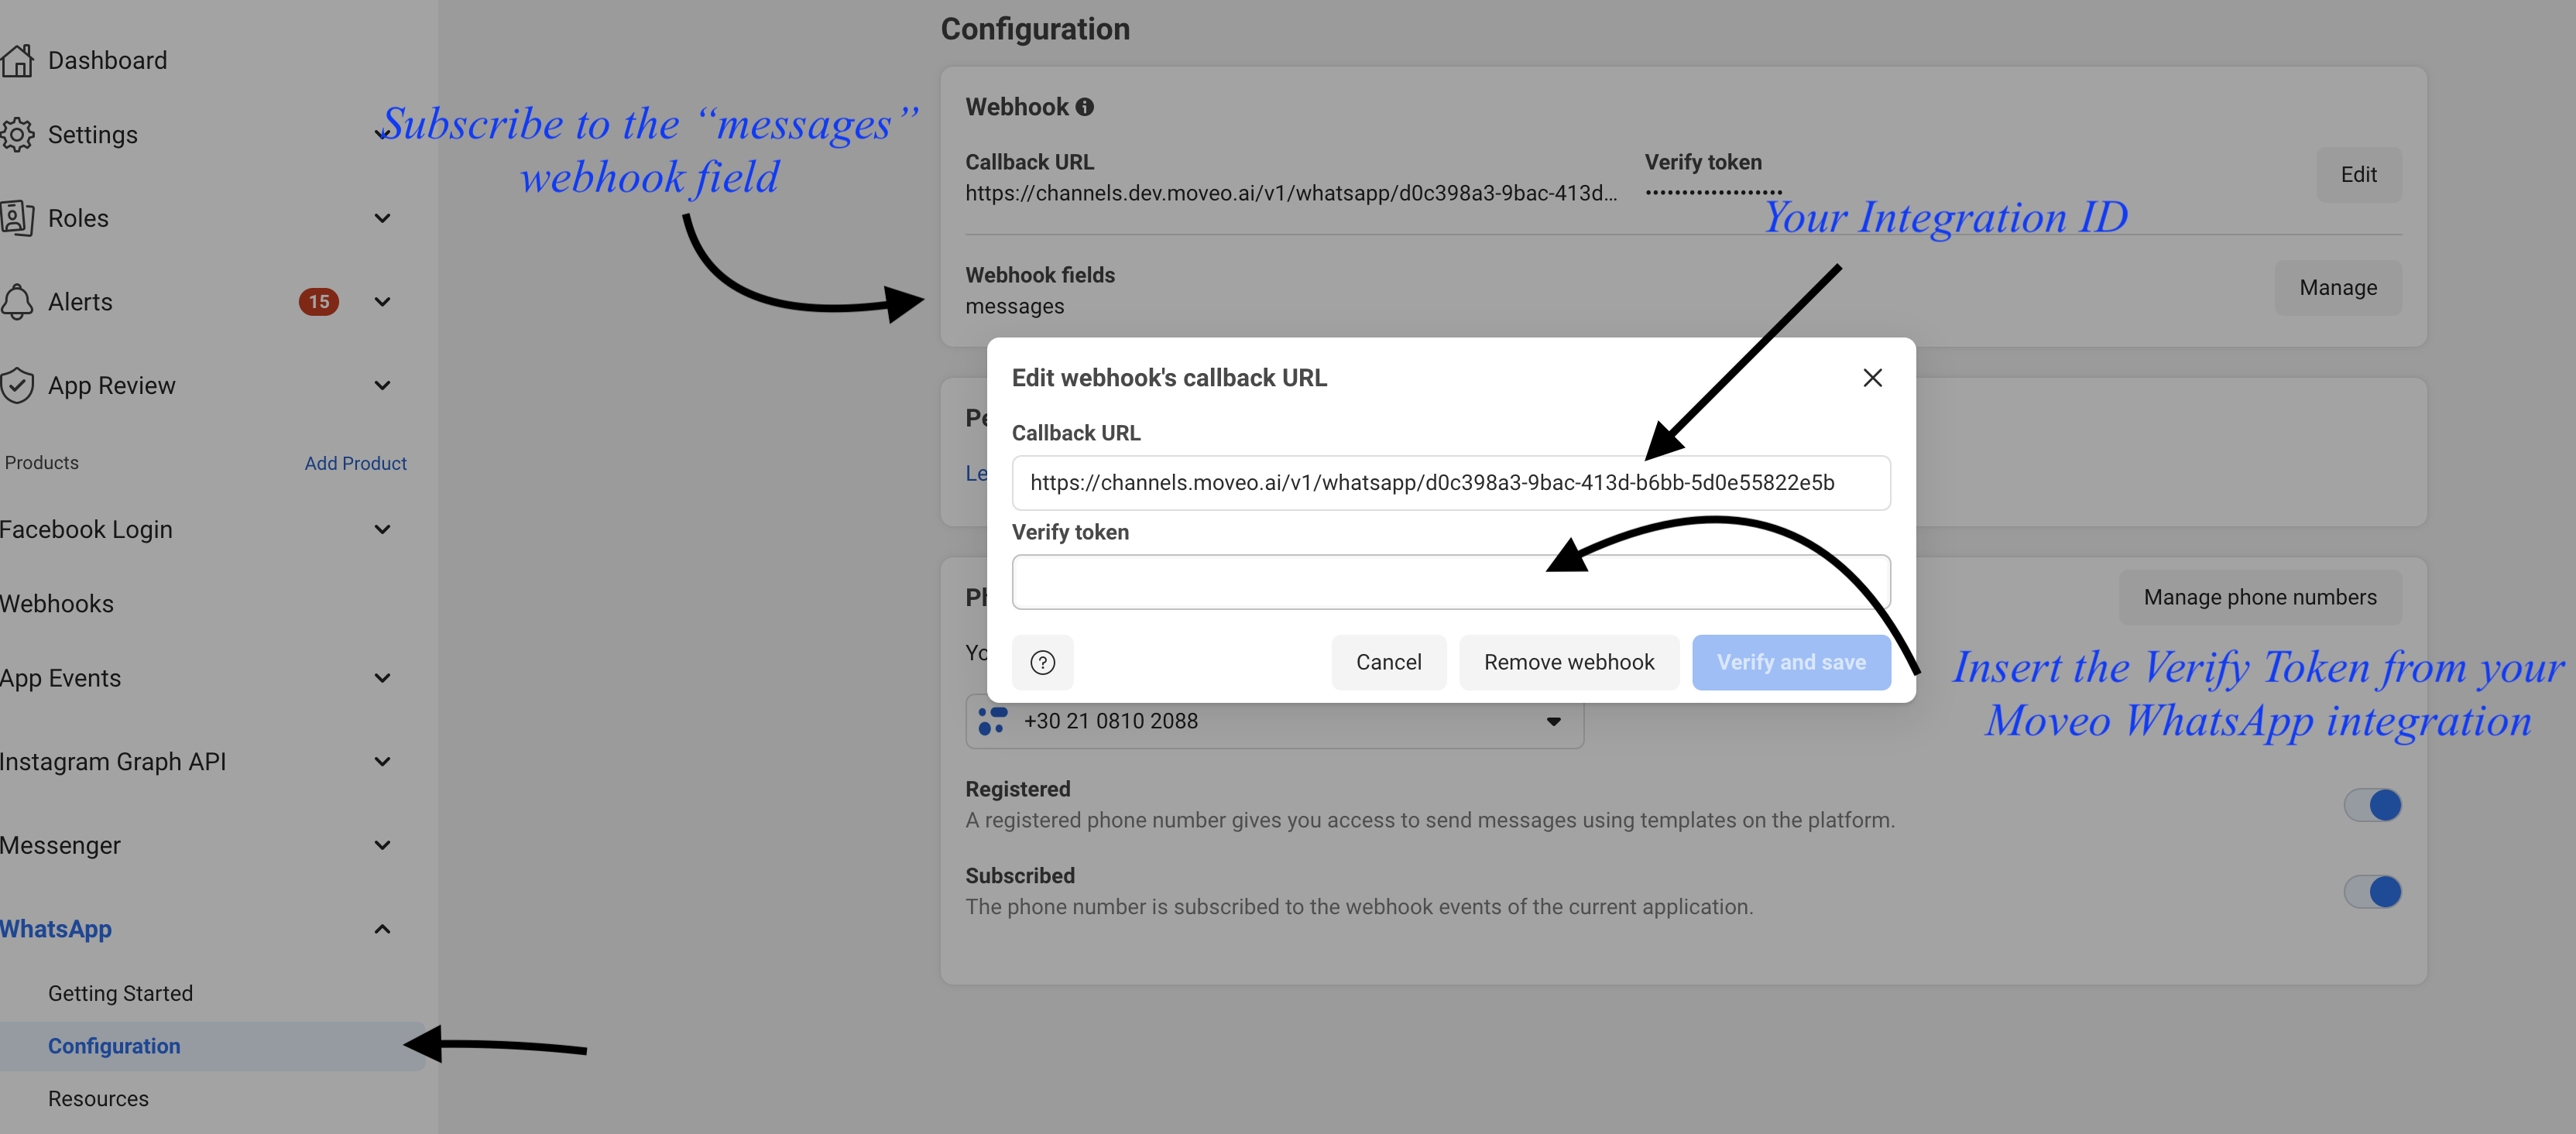Click the Verify and save button
The height and width of the screenshot is (1134, 2576).
1790,662
